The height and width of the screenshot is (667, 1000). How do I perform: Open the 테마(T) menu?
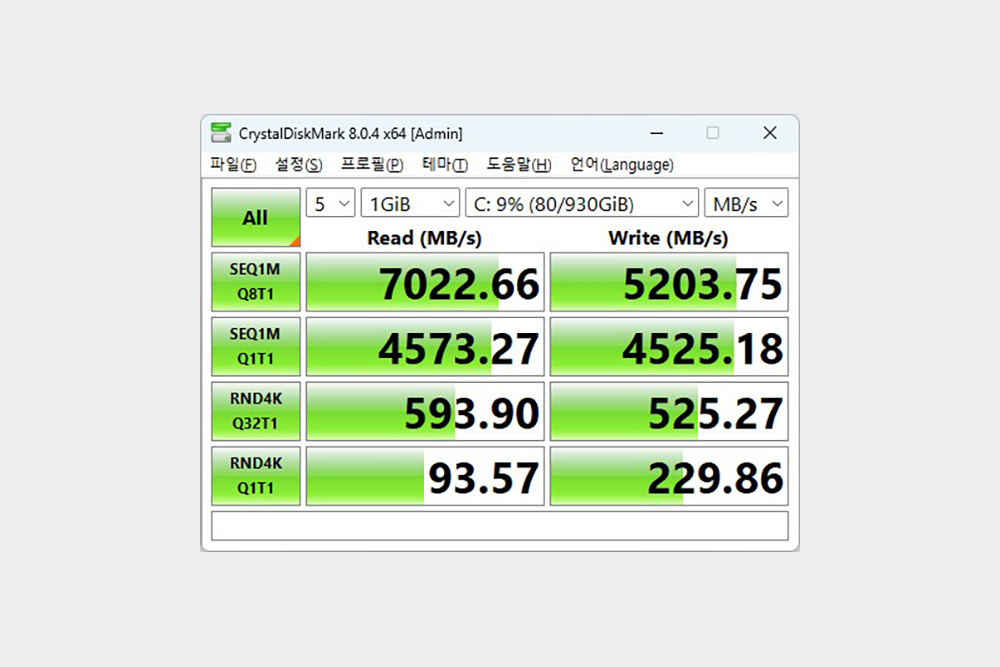click(445, 165)
